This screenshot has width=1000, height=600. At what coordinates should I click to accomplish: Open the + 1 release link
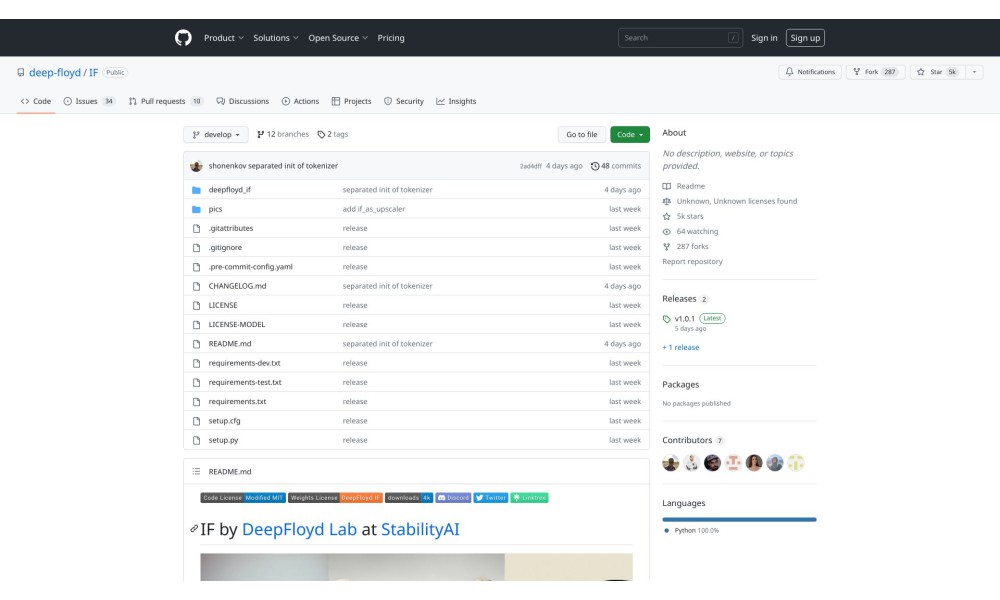(680, 348)
